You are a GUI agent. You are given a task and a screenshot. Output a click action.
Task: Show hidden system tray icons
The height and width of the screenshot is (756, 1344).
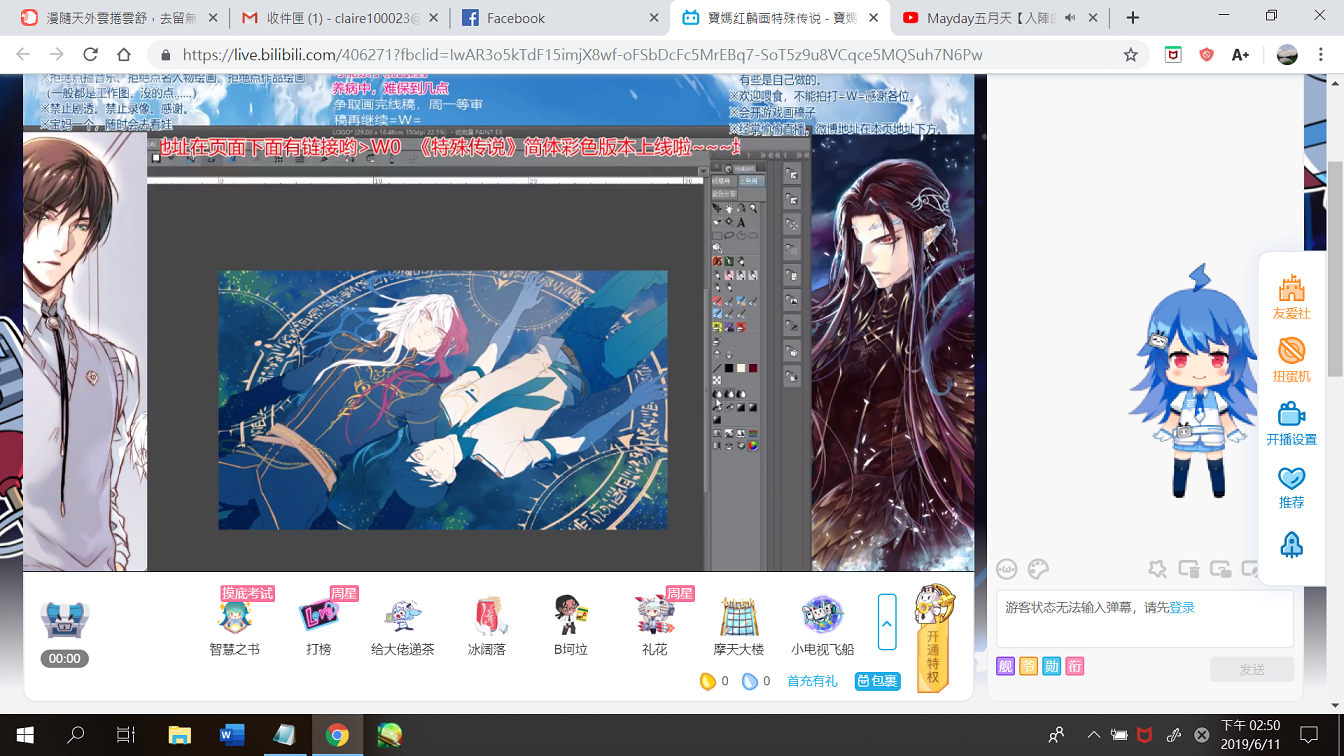(1094, 735)
